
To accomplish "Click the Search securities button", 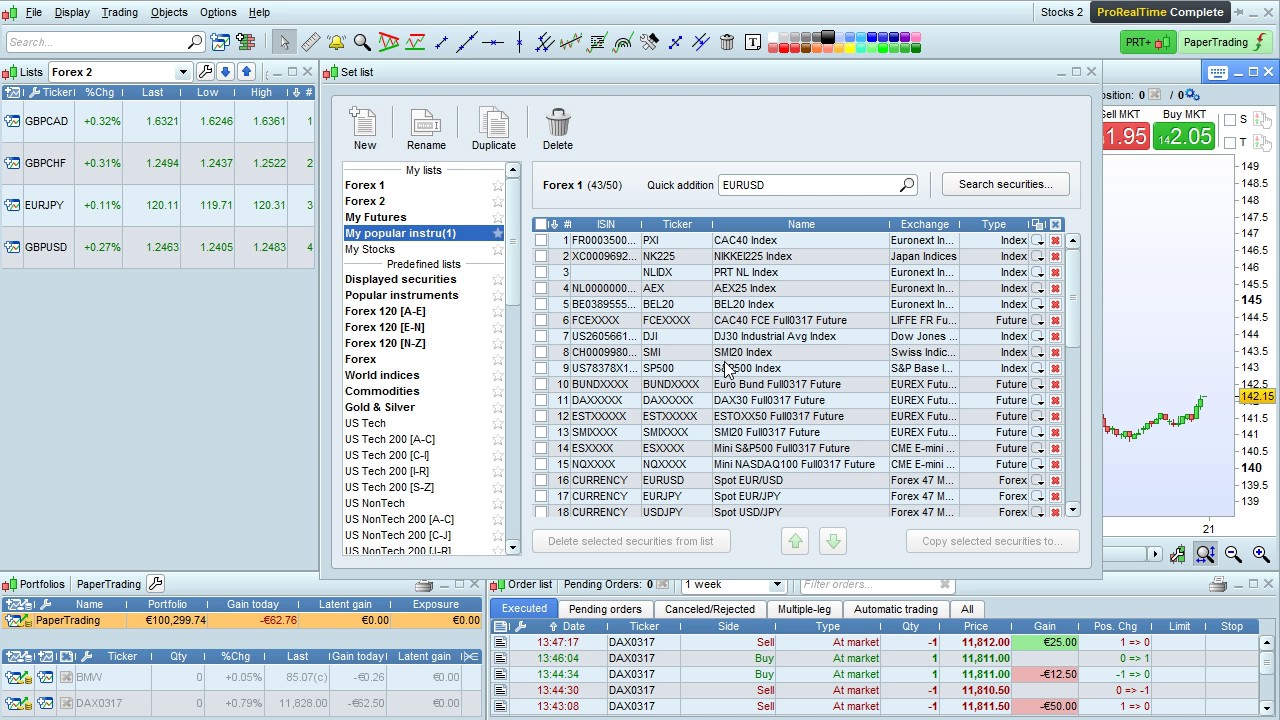I will coord(1004,184).
